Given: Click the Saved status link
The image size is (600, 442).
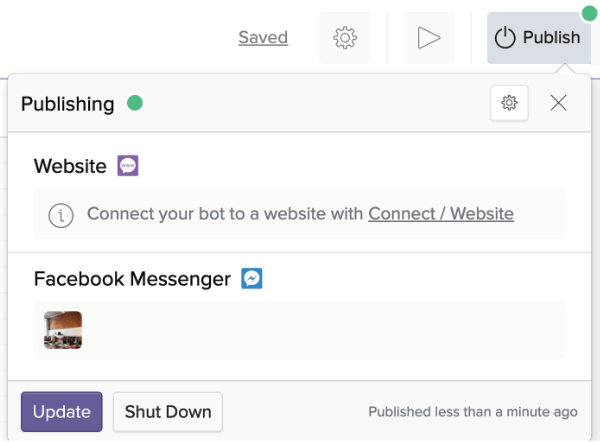Looking at the screenshot, I should point(263,38).
